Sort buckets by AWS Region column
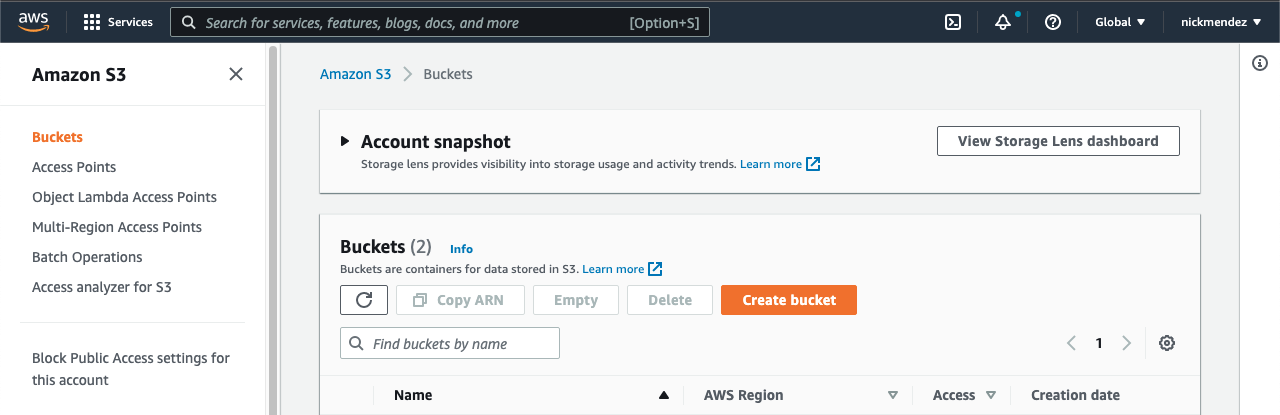This screenshot has width=1280, height=415. tap(801, 395)
